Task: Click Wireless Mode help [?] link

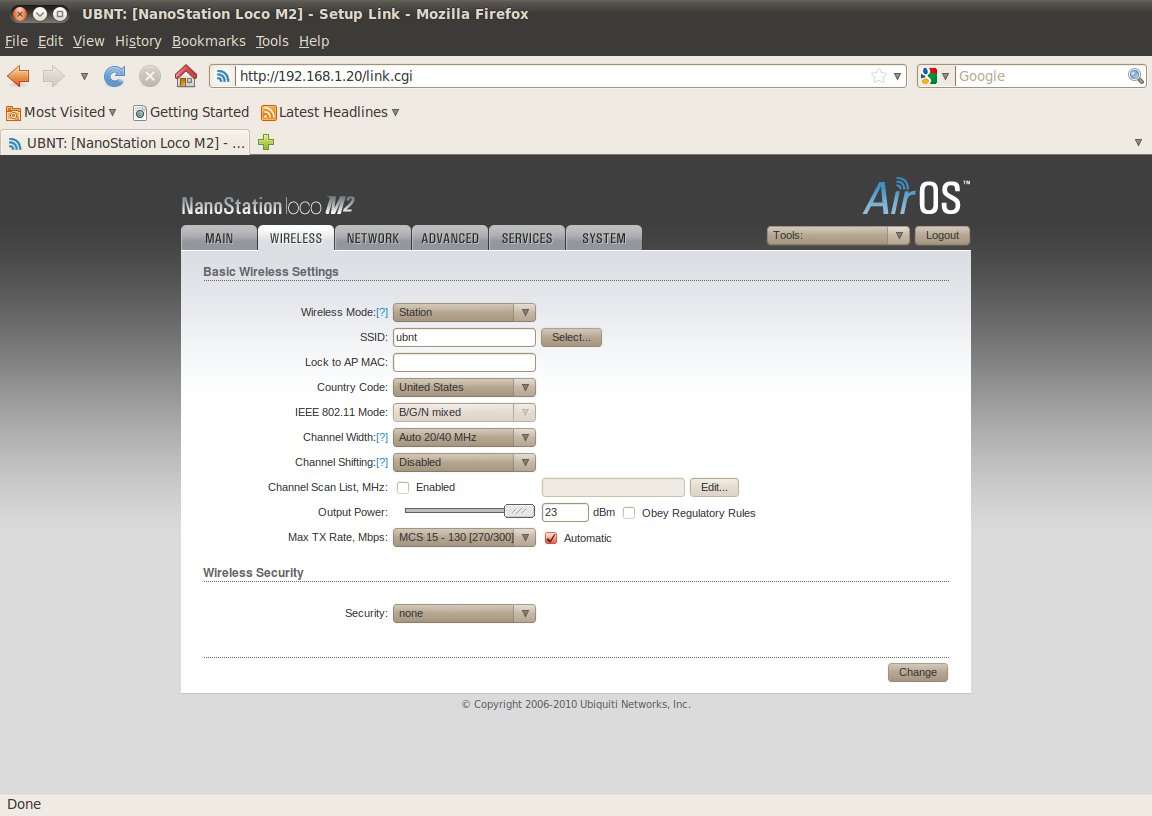Action: coord(382,312)
